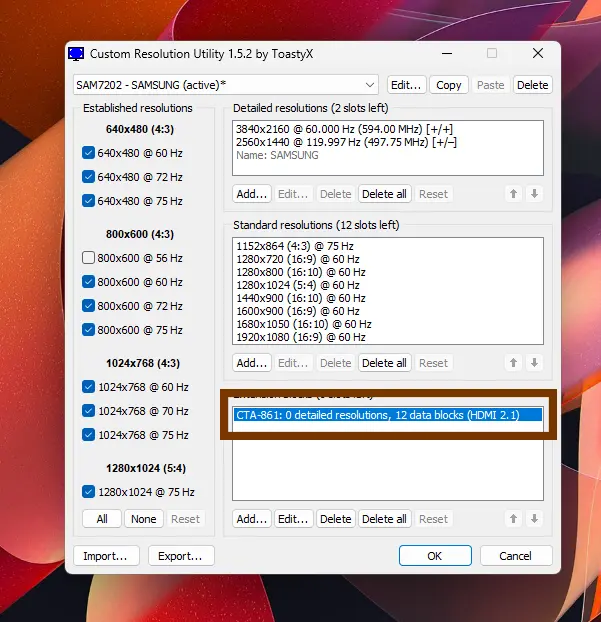Add a new extension block
601x622 pixels.
point(252,519)
